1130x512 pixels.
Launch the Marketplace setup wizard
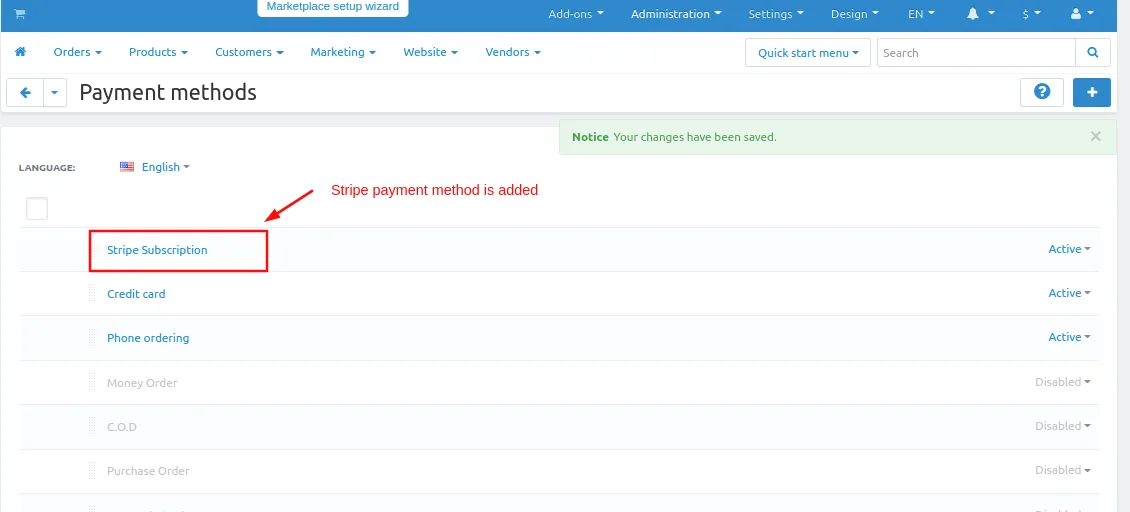333,7
